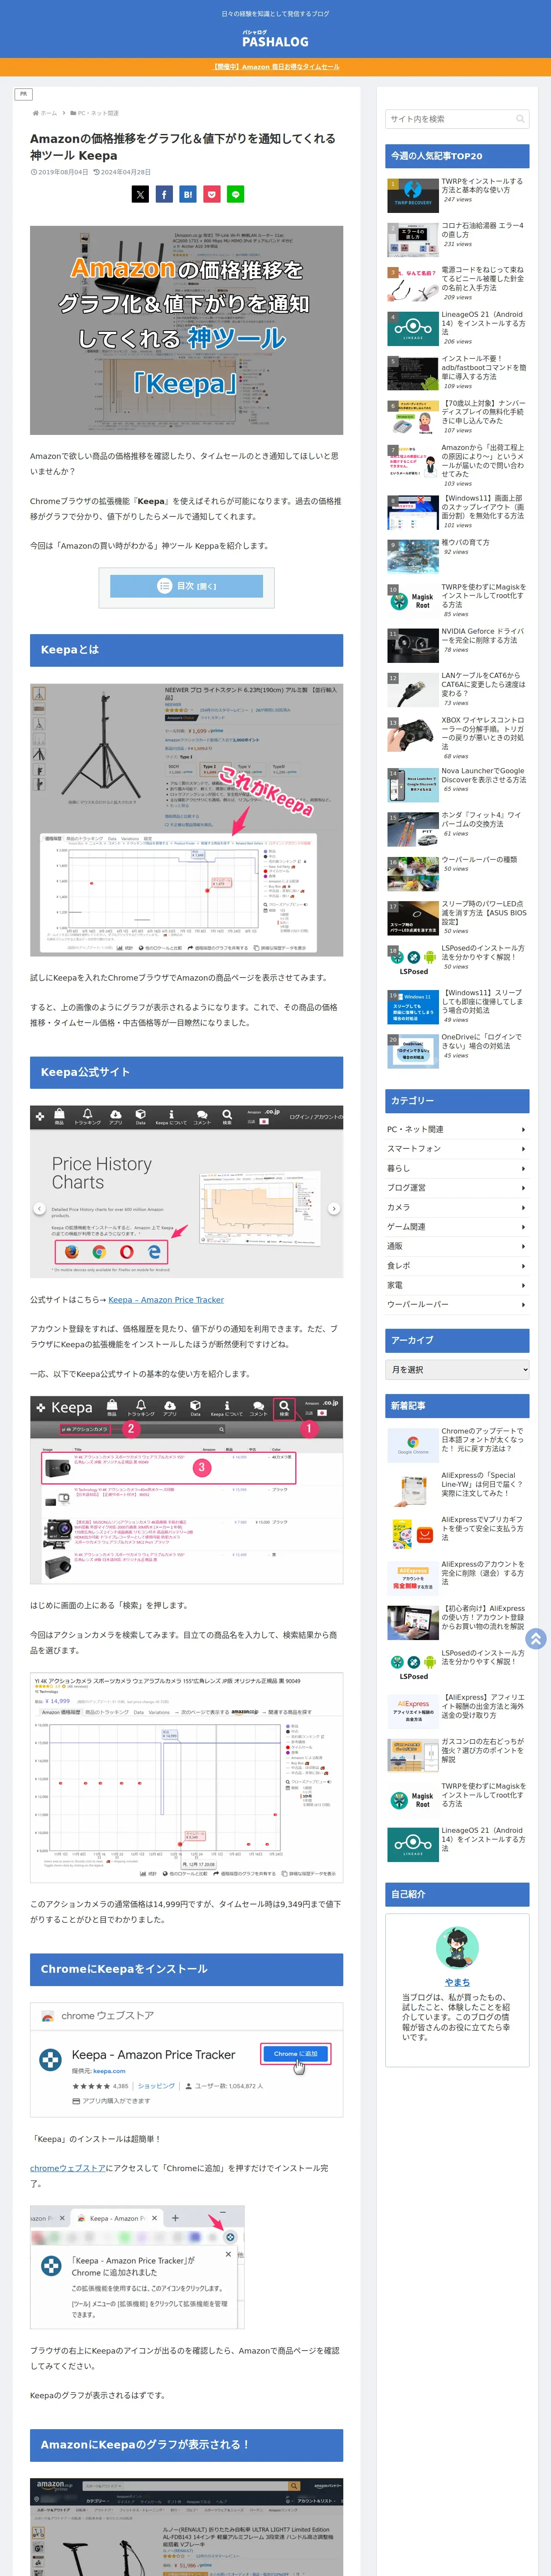The image size is (551, 2576).
Task: Open the 月を選択 archive dropdown
Action: (x=457, y=1370)
